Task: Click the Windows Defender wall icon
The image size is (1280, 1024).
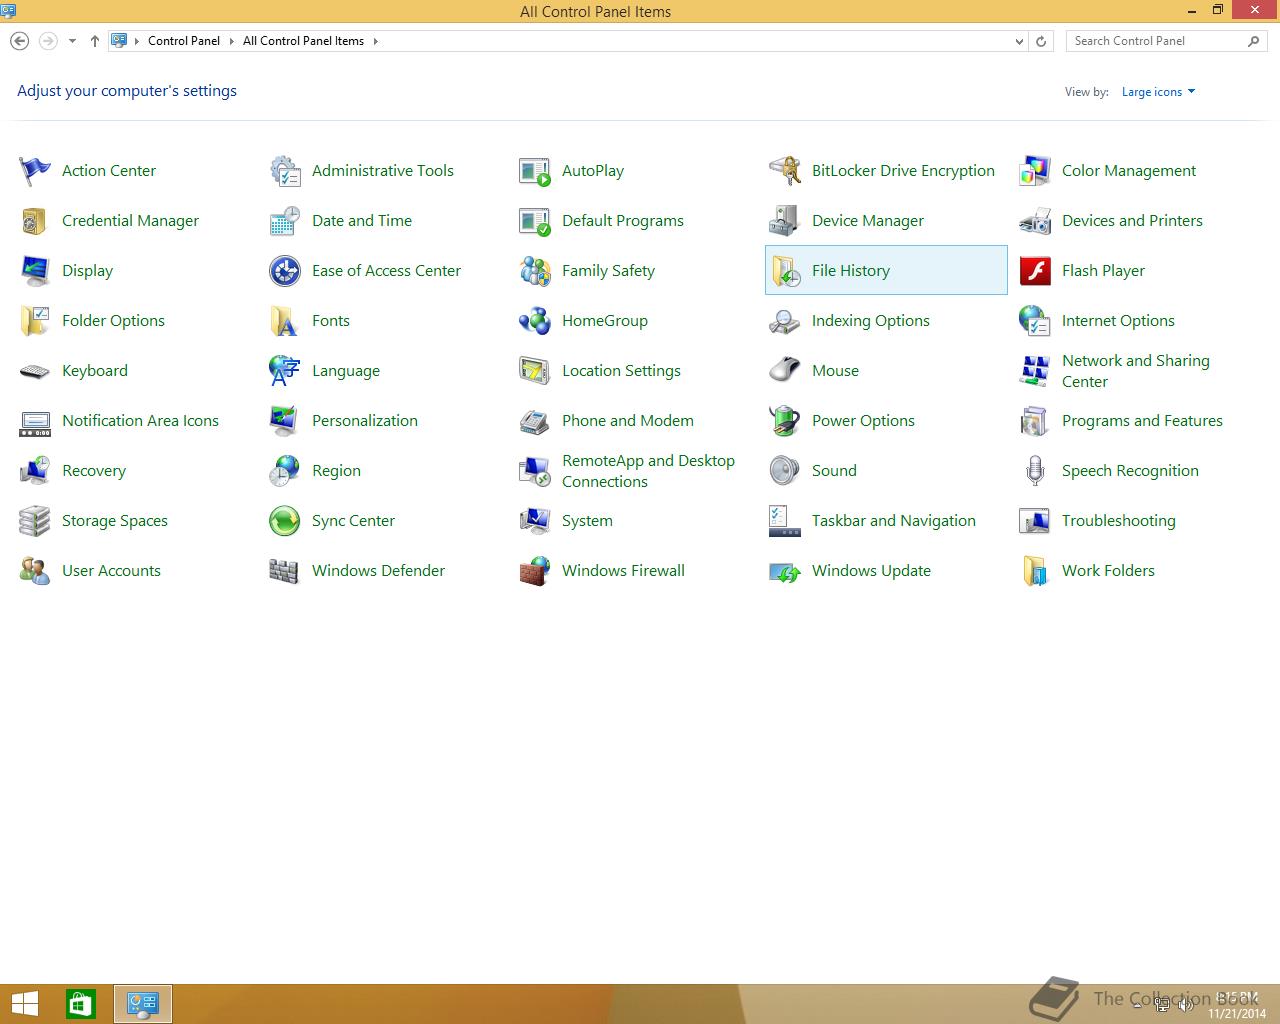Action: point(285,571)
